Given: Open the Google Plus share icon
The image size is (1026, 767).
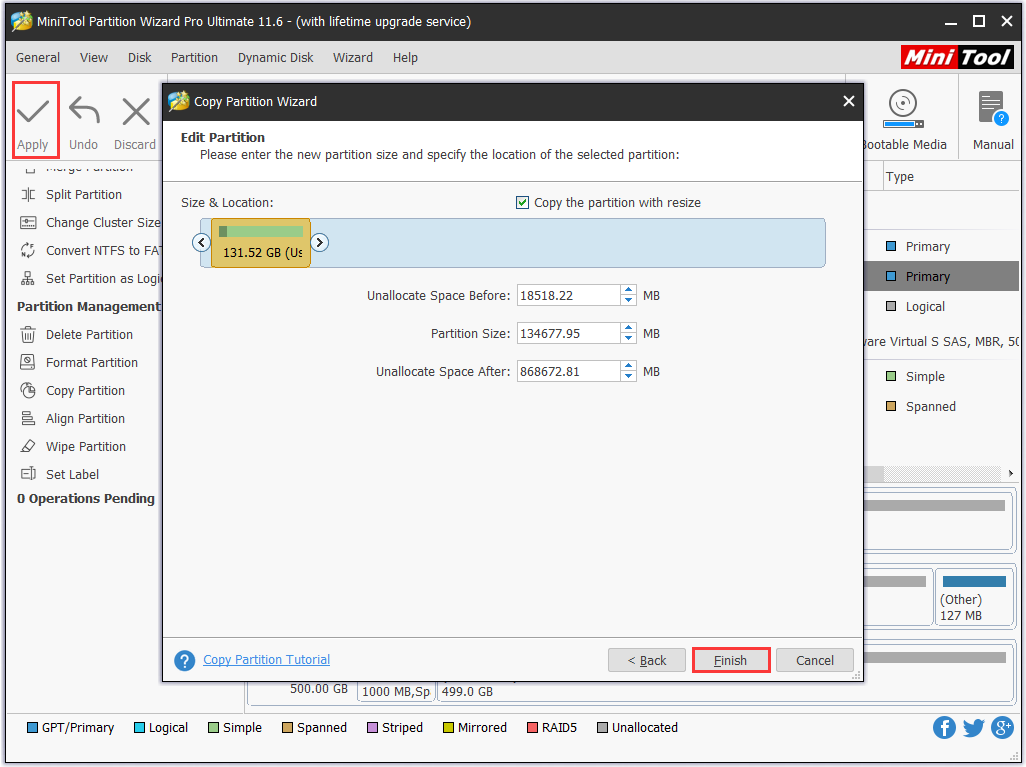Looking at the screenshot, I should point(1002,727).
